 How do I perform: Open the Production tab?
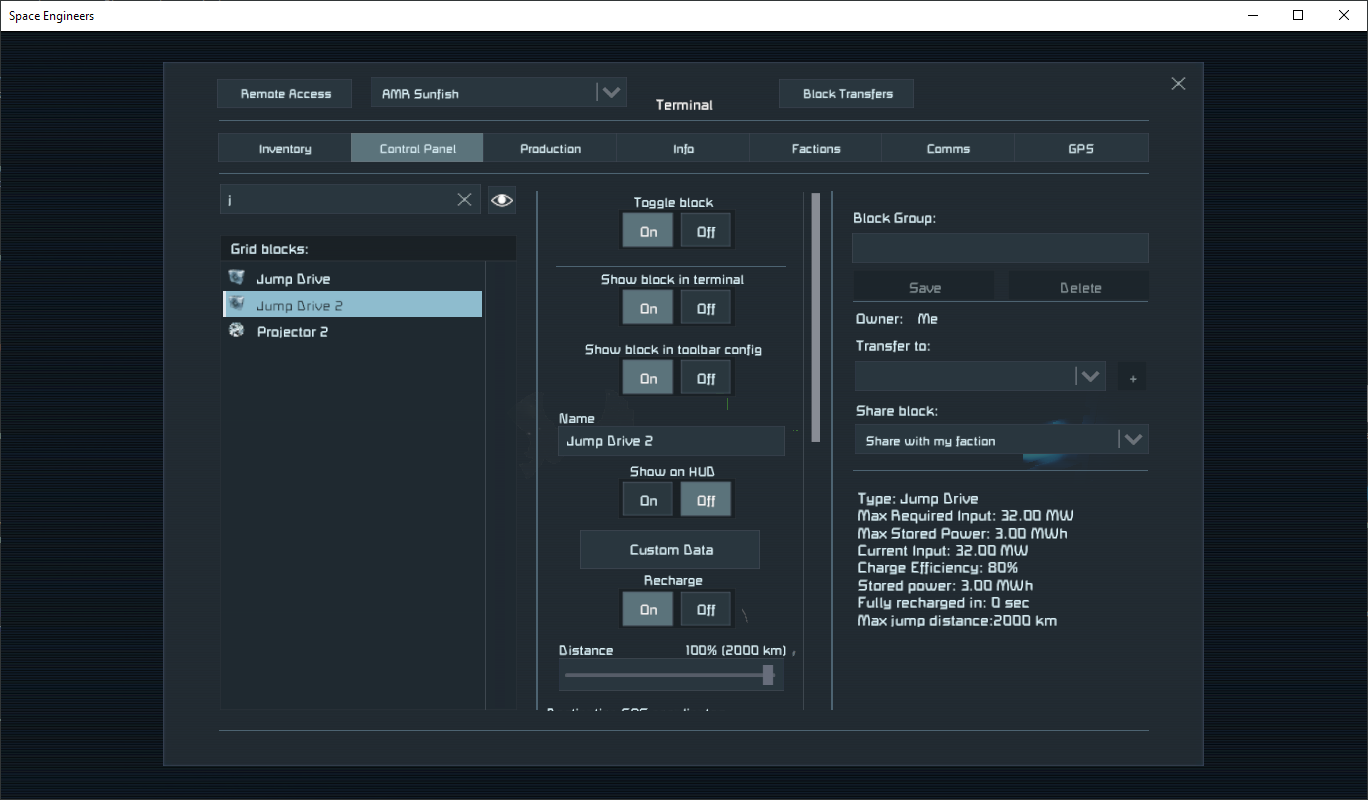[550, 148]
